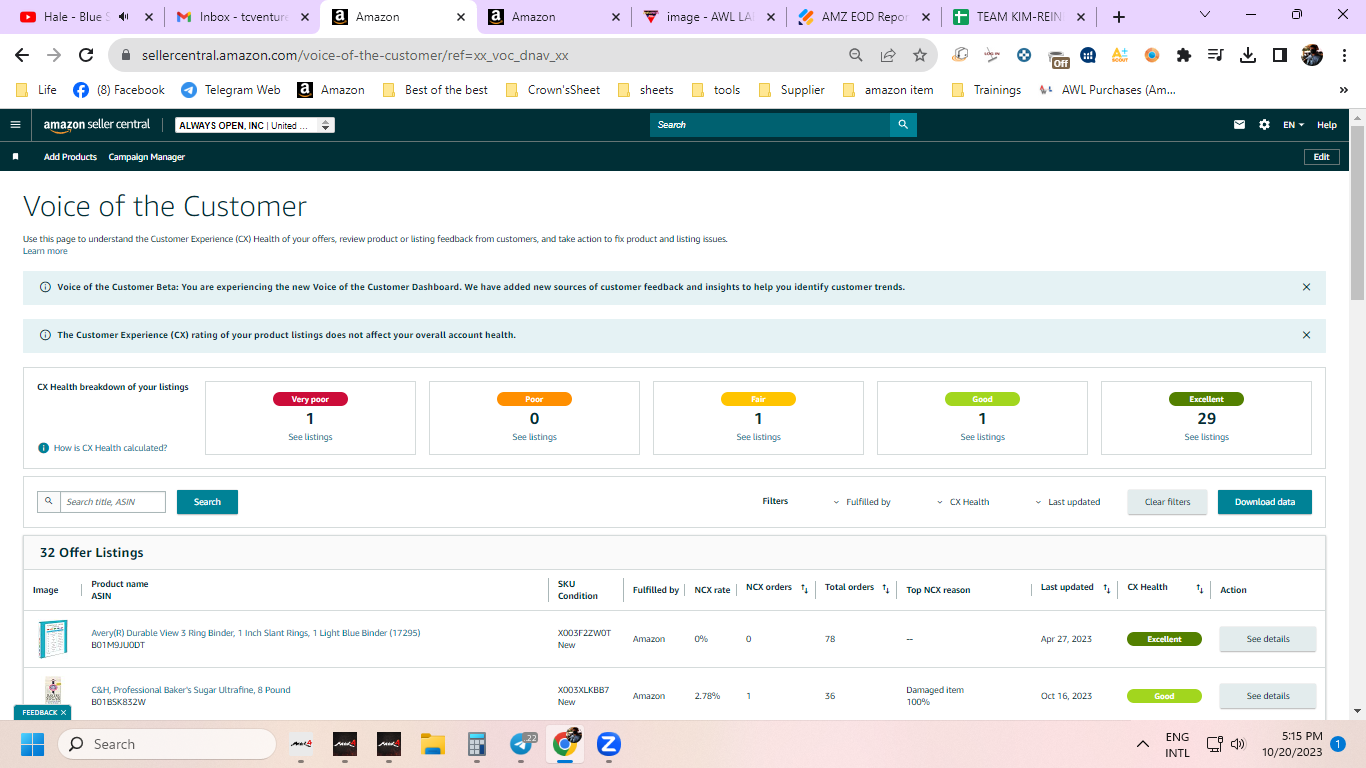This screenshot has height=768, width=1366.
Task: Open Seller Central settings gear
Action: (x=1264, y=125)
